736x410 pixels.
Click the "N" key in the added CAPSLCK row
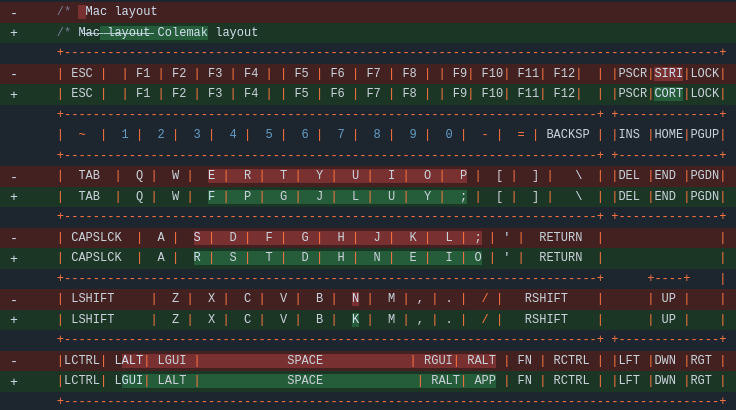377,257
